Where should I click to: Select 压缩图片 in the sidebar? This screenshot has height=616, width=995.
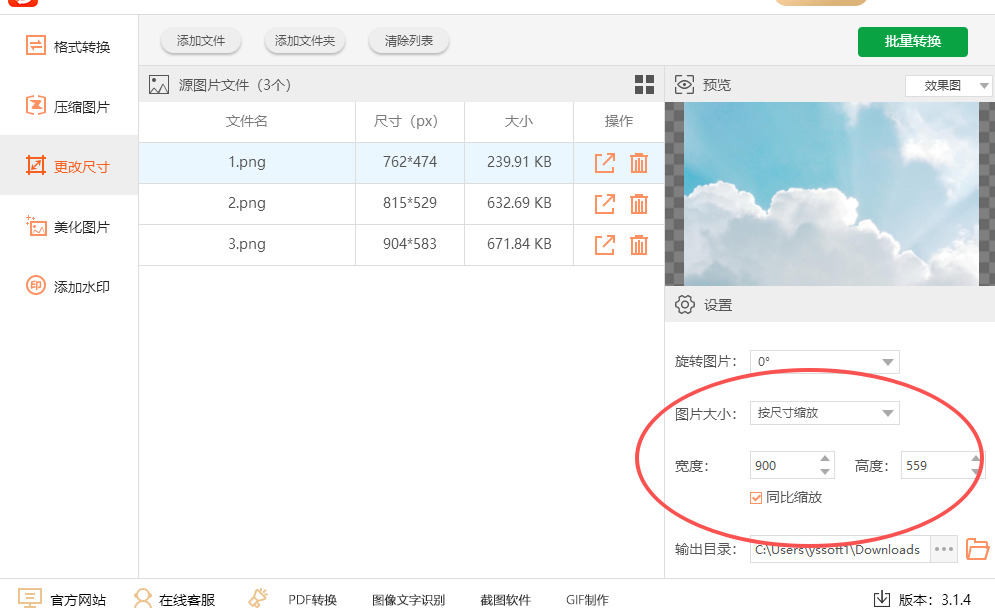pyautogui.click(x=69, y=106)
